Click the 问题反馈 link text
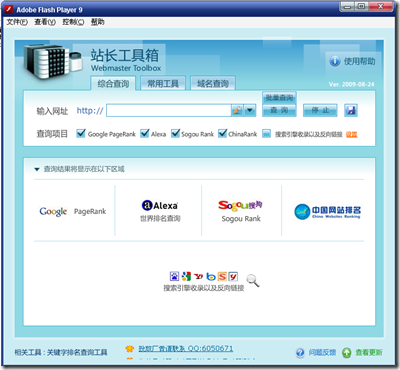400x370 pixels. (322, 352)
